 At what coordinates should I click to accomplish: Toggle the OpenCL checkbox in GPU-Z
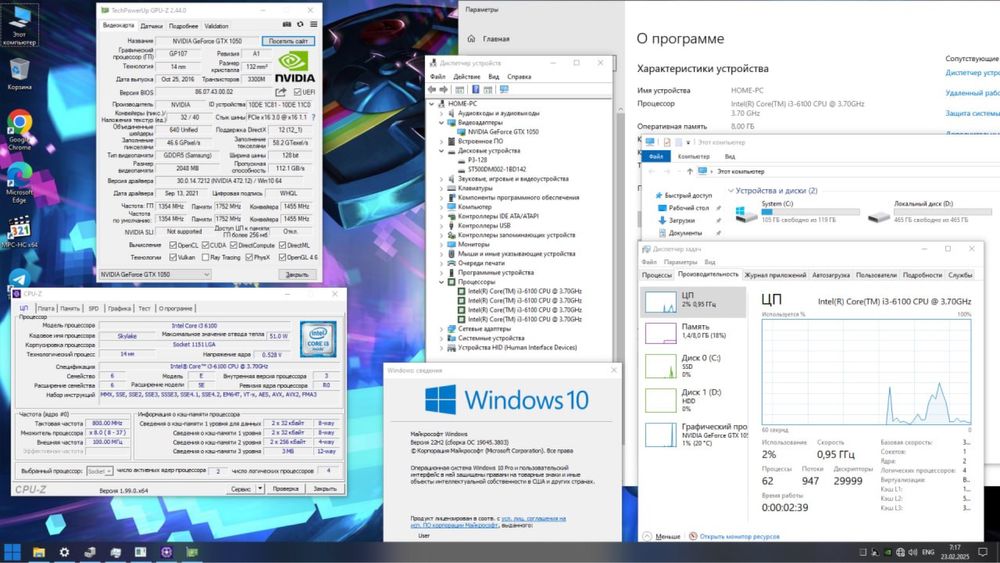(173, 245)
